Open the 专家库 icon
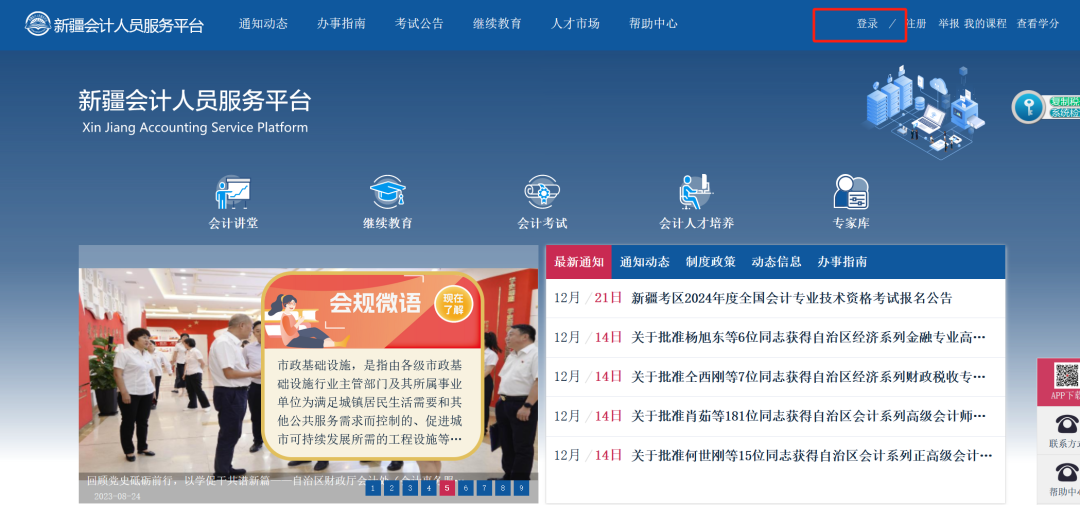1080x505 pixels. tap(851, 192)
